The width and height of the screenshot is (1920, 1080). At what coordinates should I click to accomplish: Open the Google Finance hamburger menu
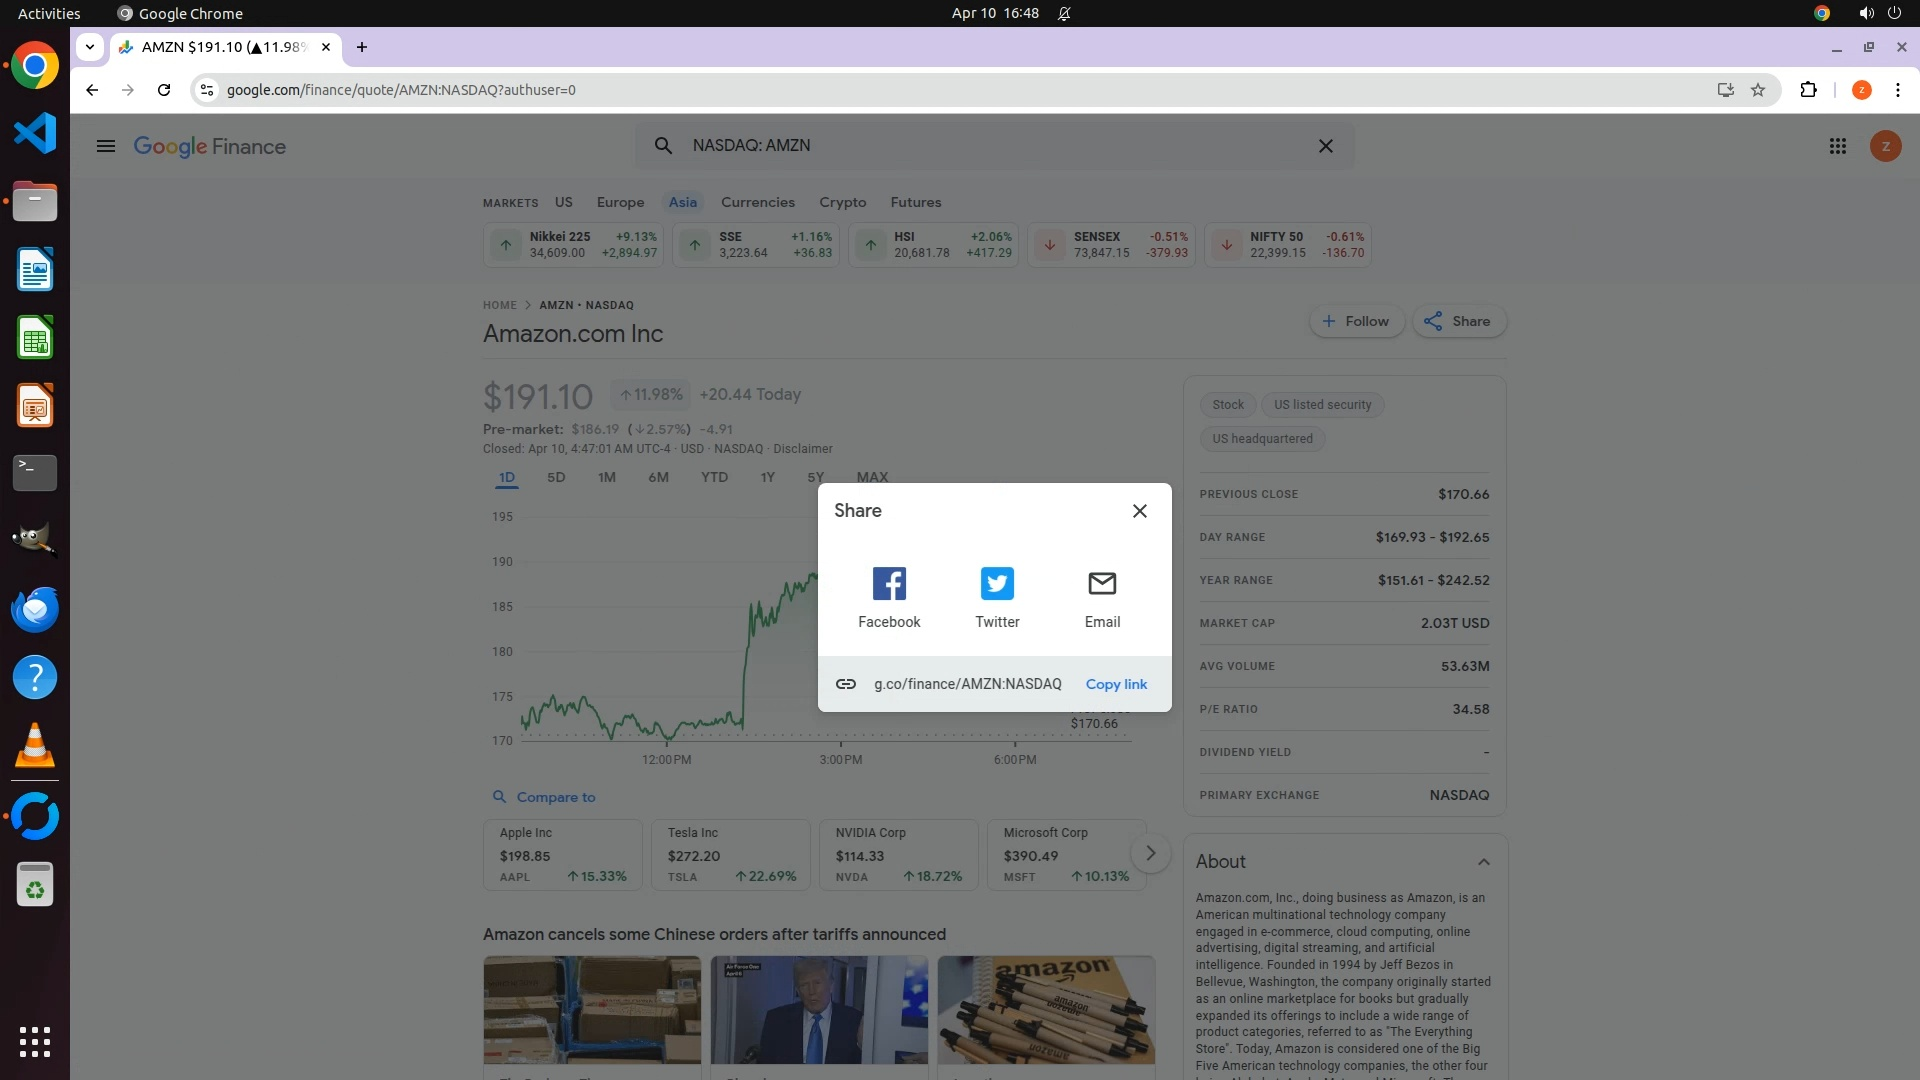(x=106, y=147)
